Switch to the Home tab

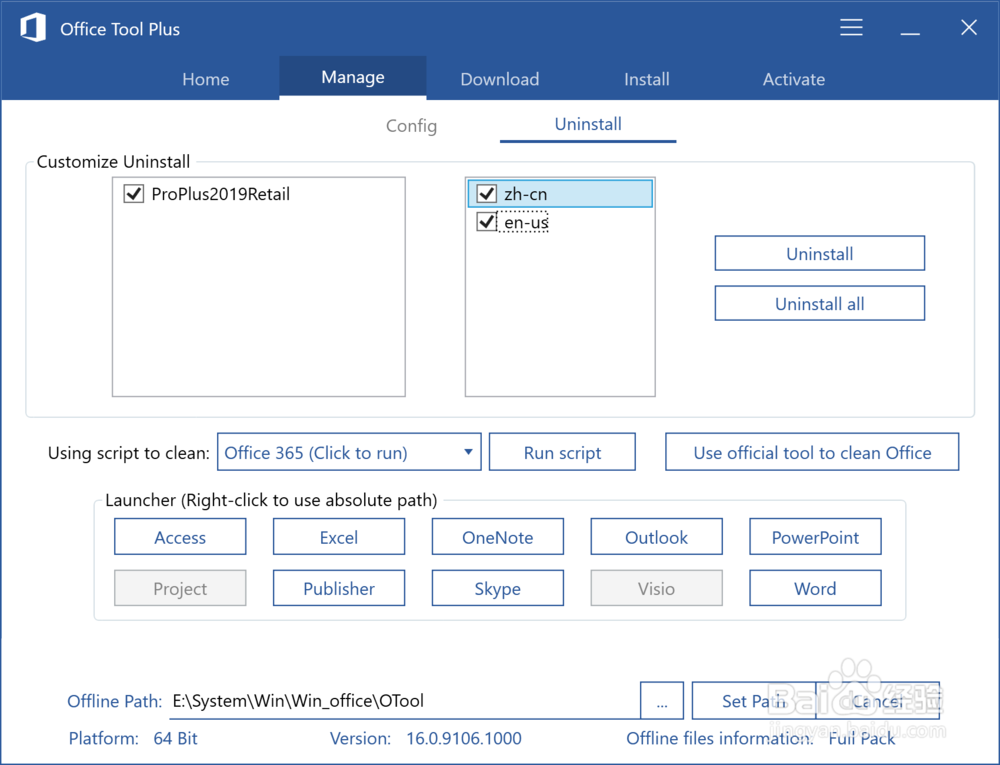coord(205,79)
